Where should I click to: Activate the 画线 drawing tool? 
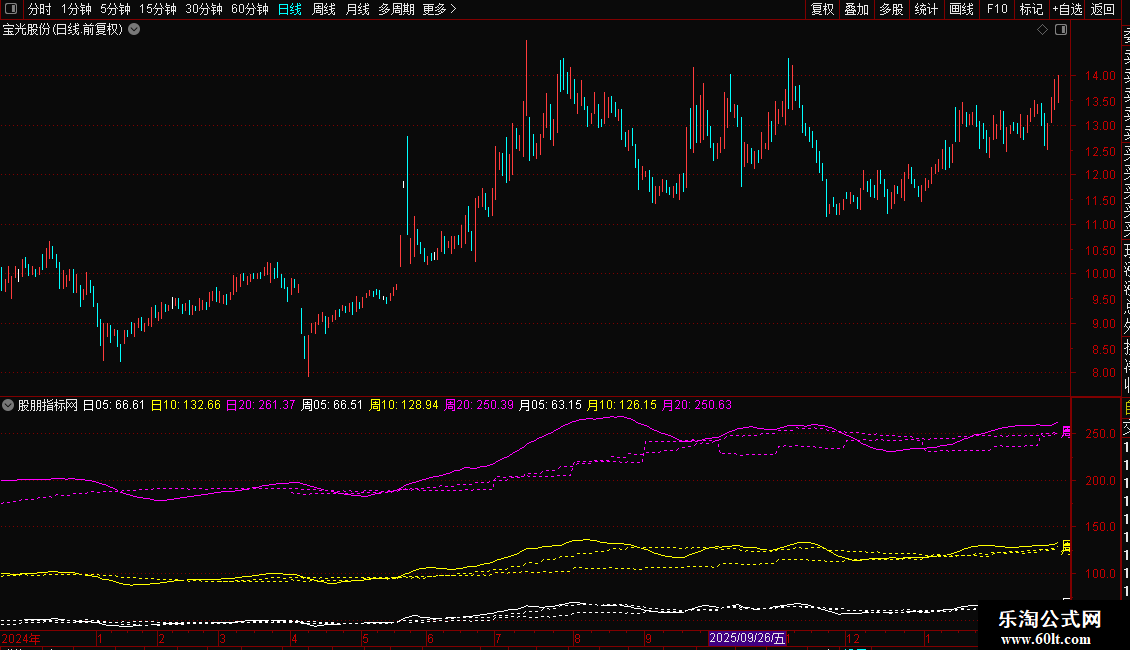tap(961, 9)
